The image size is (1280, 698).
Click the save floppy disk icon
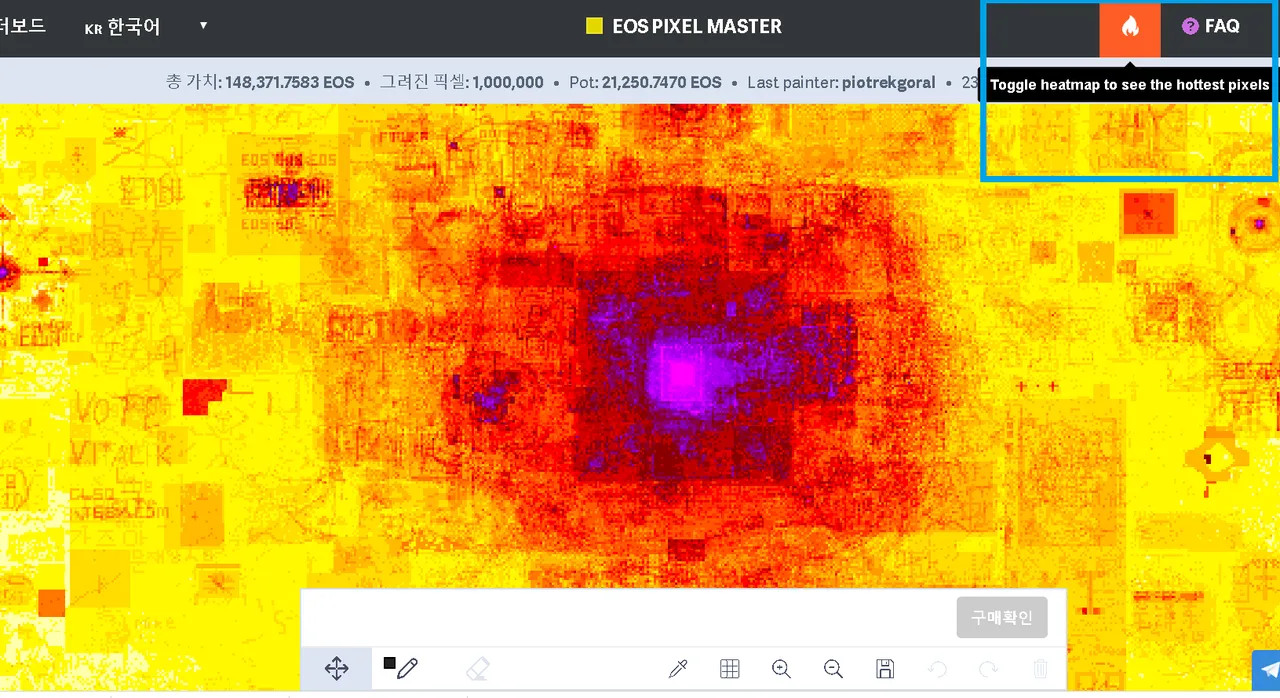point(885,669)
